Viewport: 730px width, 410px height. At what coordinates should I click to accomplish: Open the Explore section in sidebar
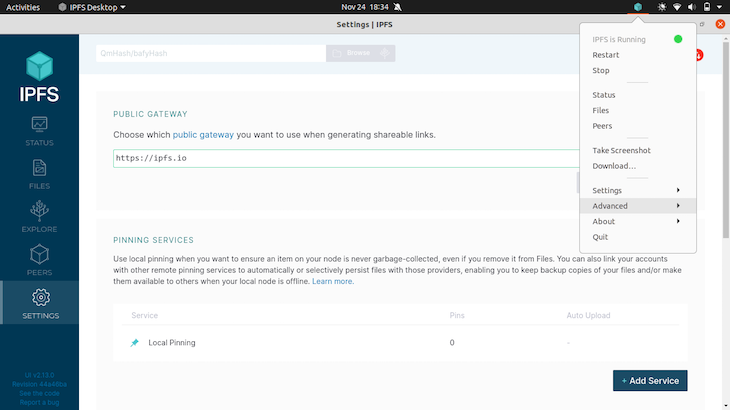click(x=39, y=216)
